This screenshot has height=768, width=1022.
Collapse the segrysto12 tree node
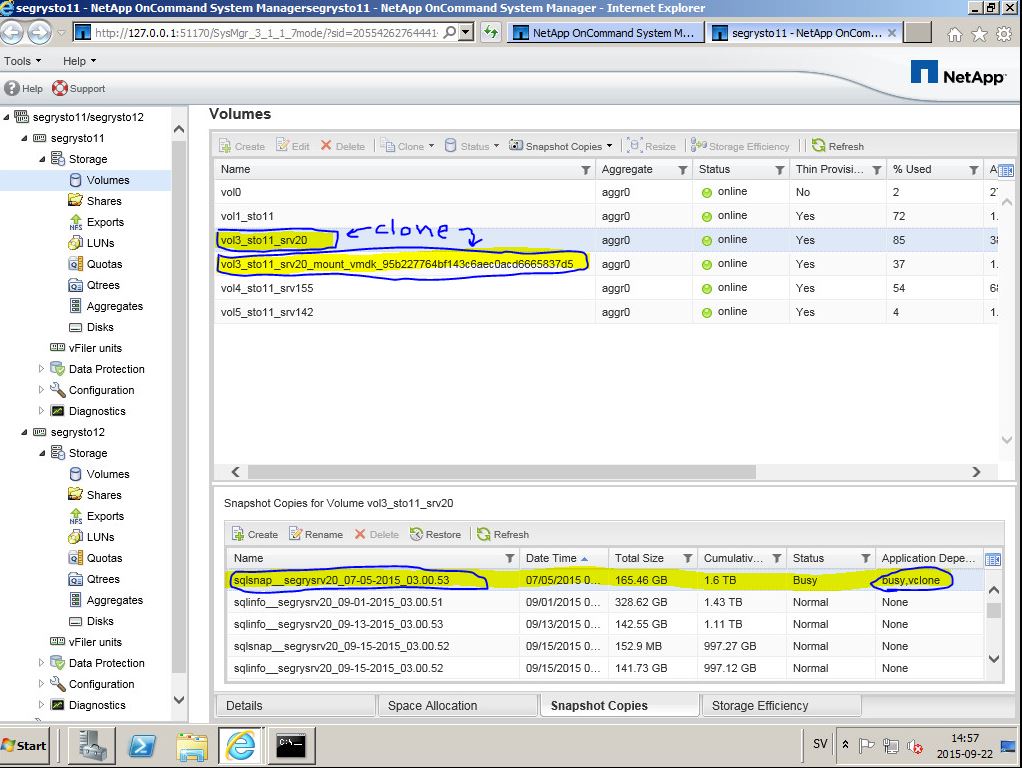pyautogui.click(x=24, y=432)
